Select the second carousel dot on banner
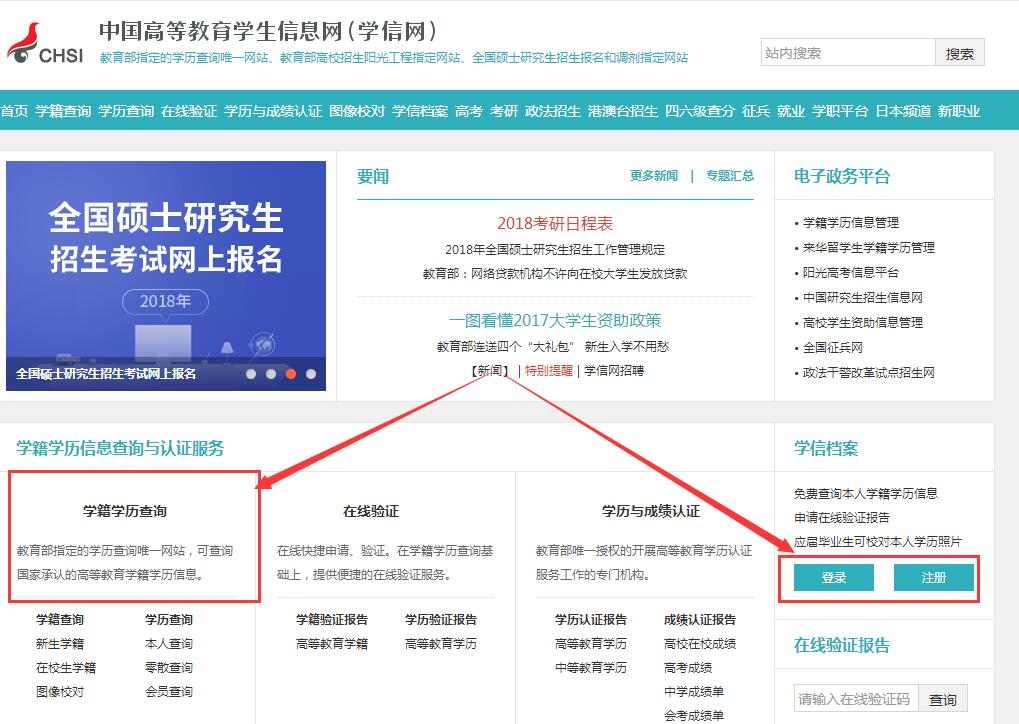Viewport: 1019px width, 724px height. coord(271,374)
